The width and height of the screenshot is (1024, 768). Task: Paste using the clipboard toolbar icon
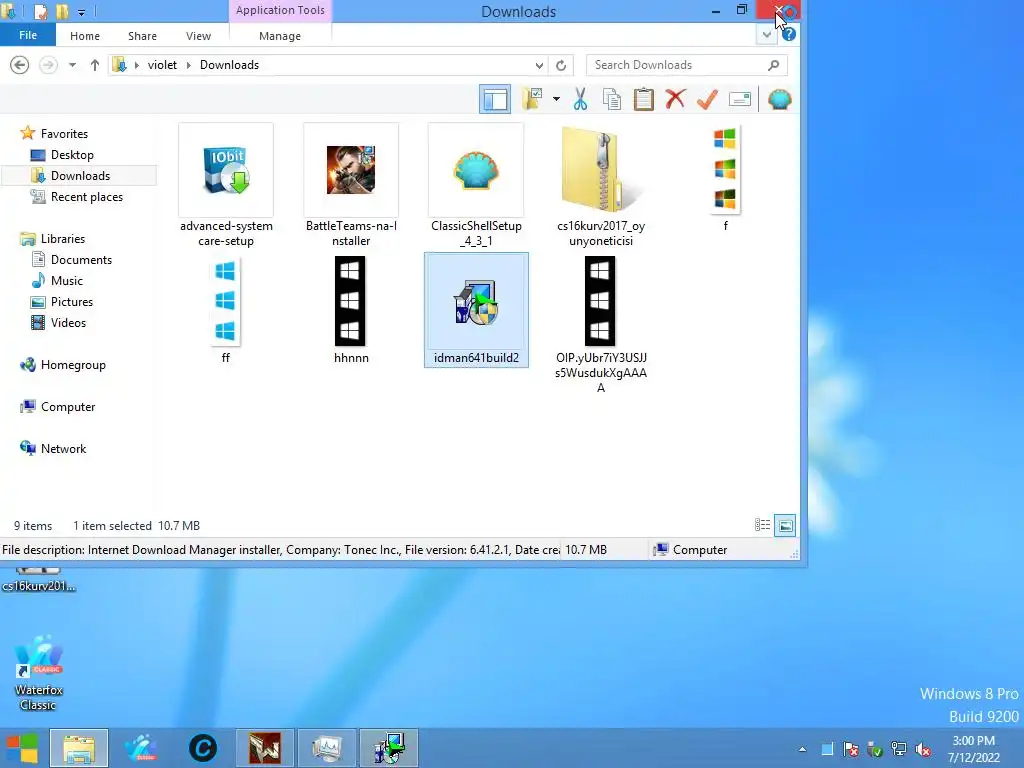(643, 99)
